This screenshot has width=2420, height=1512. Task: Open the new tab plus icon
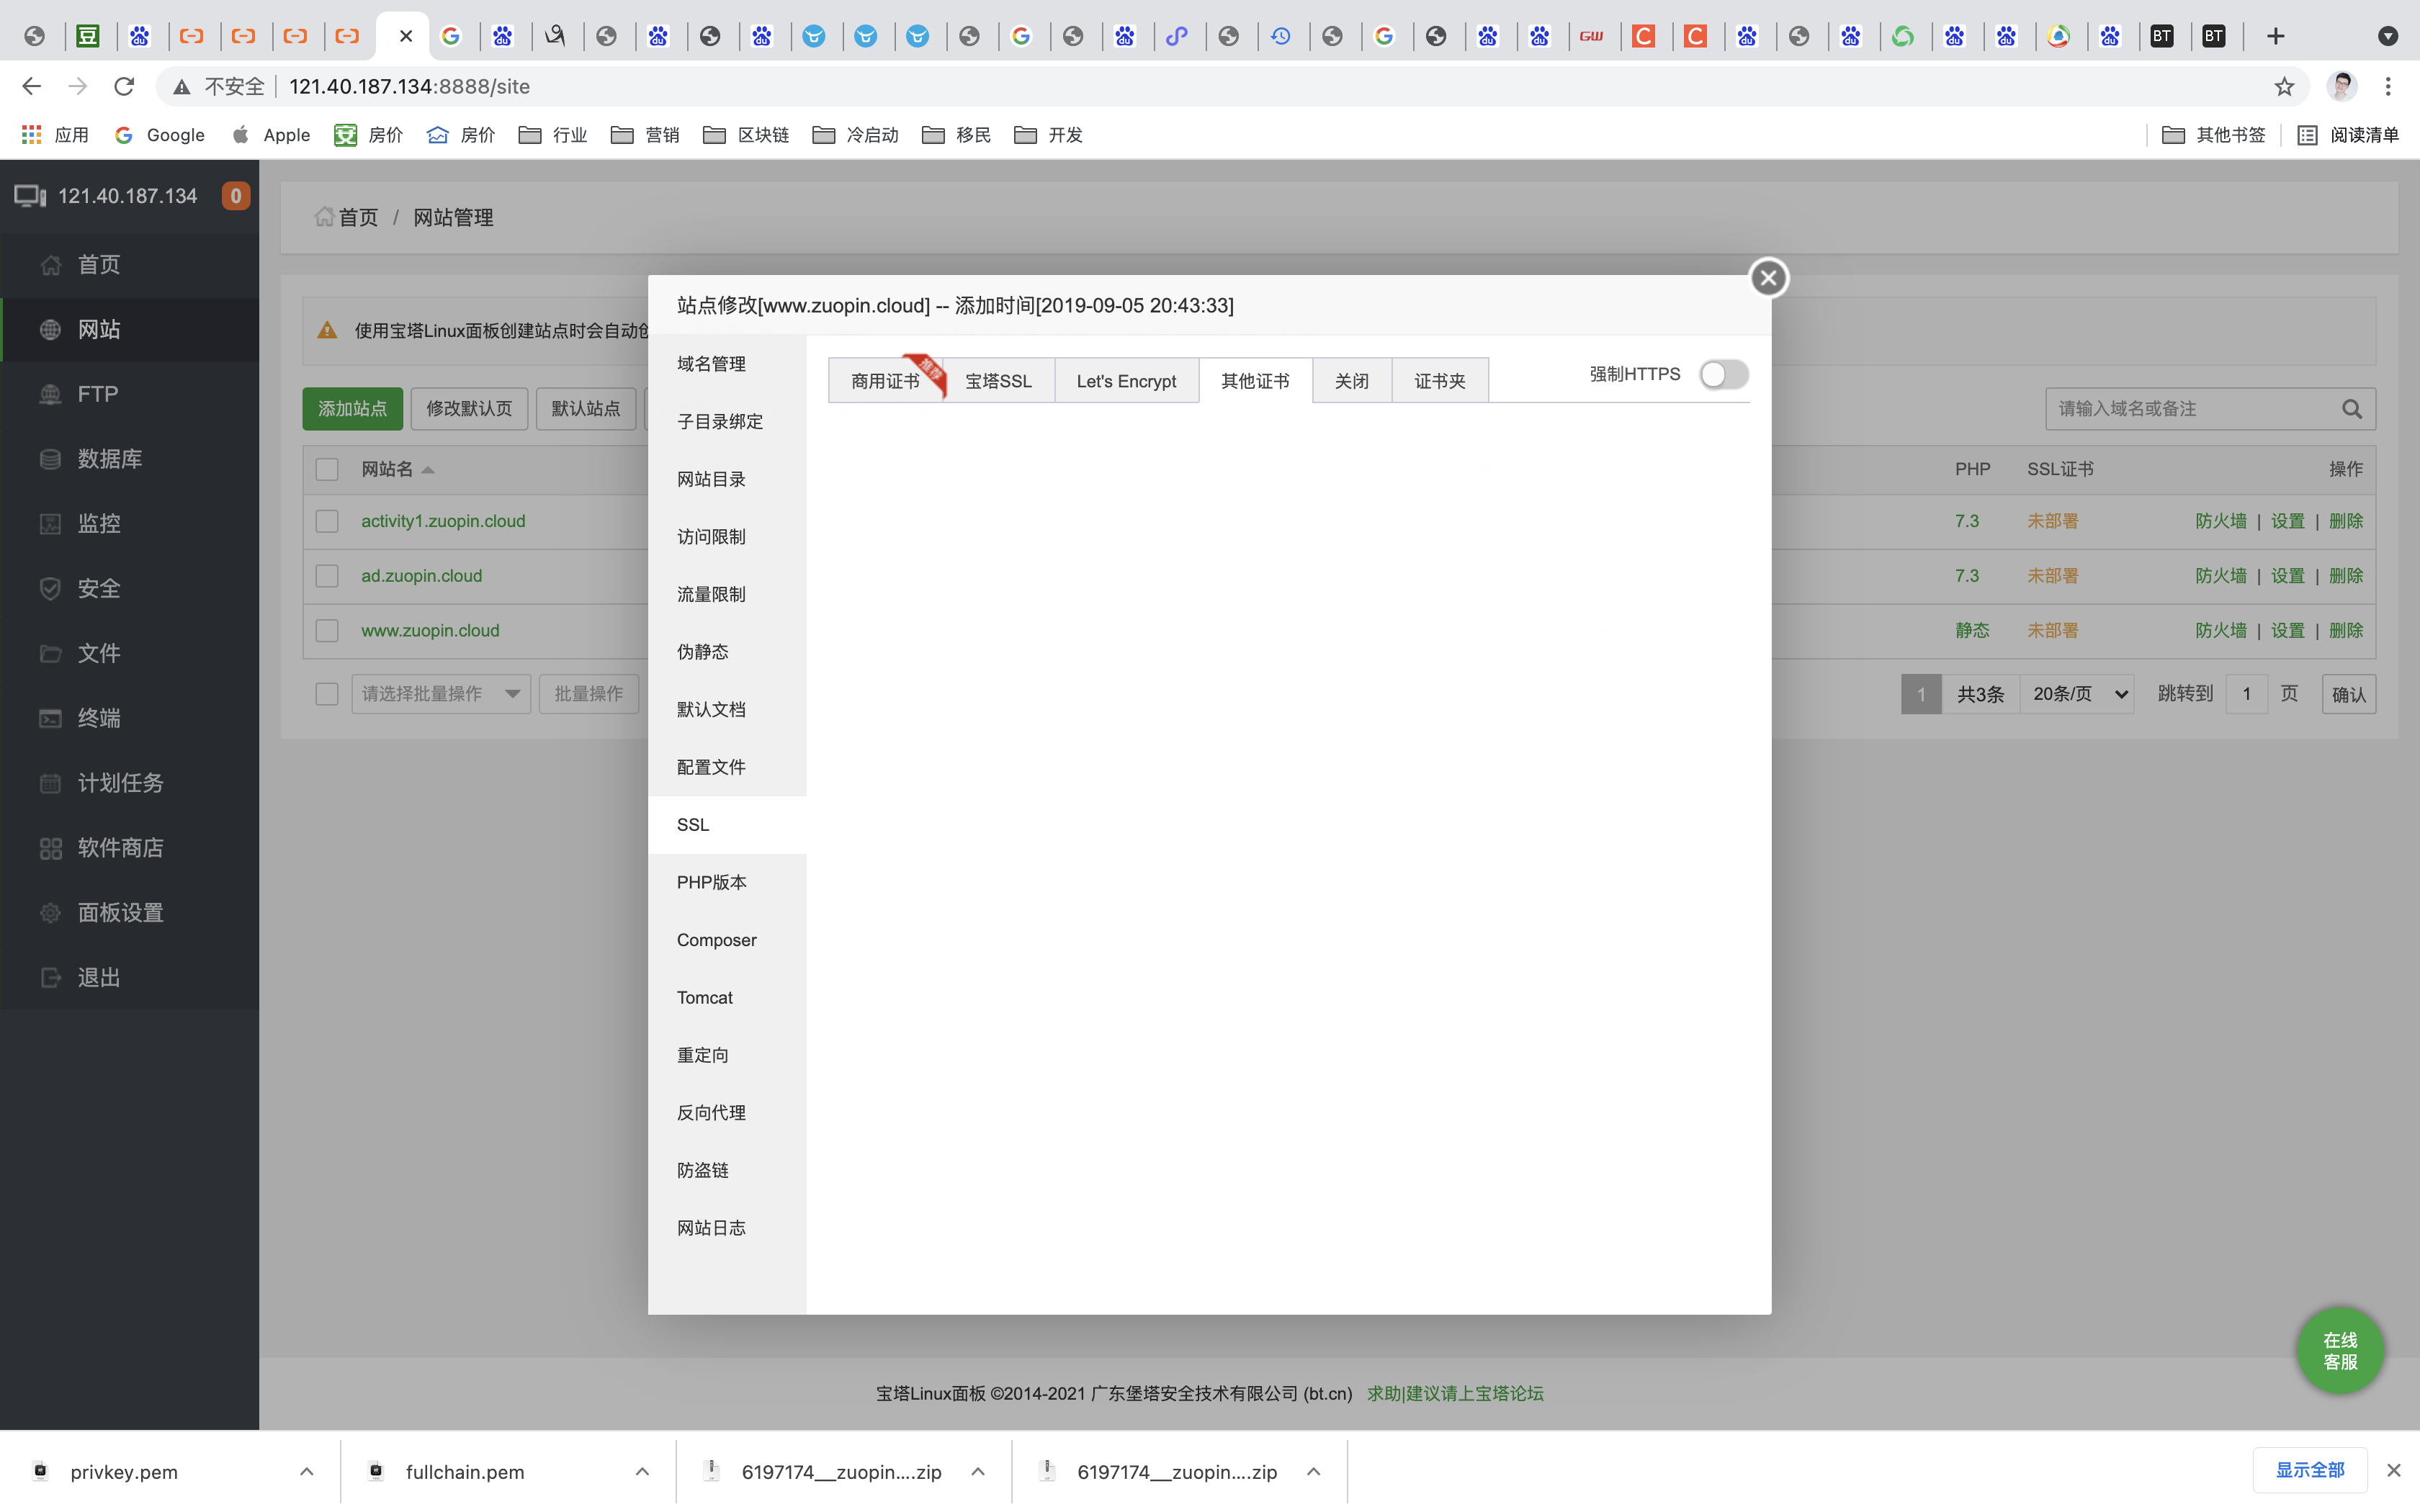[2275, 37]
